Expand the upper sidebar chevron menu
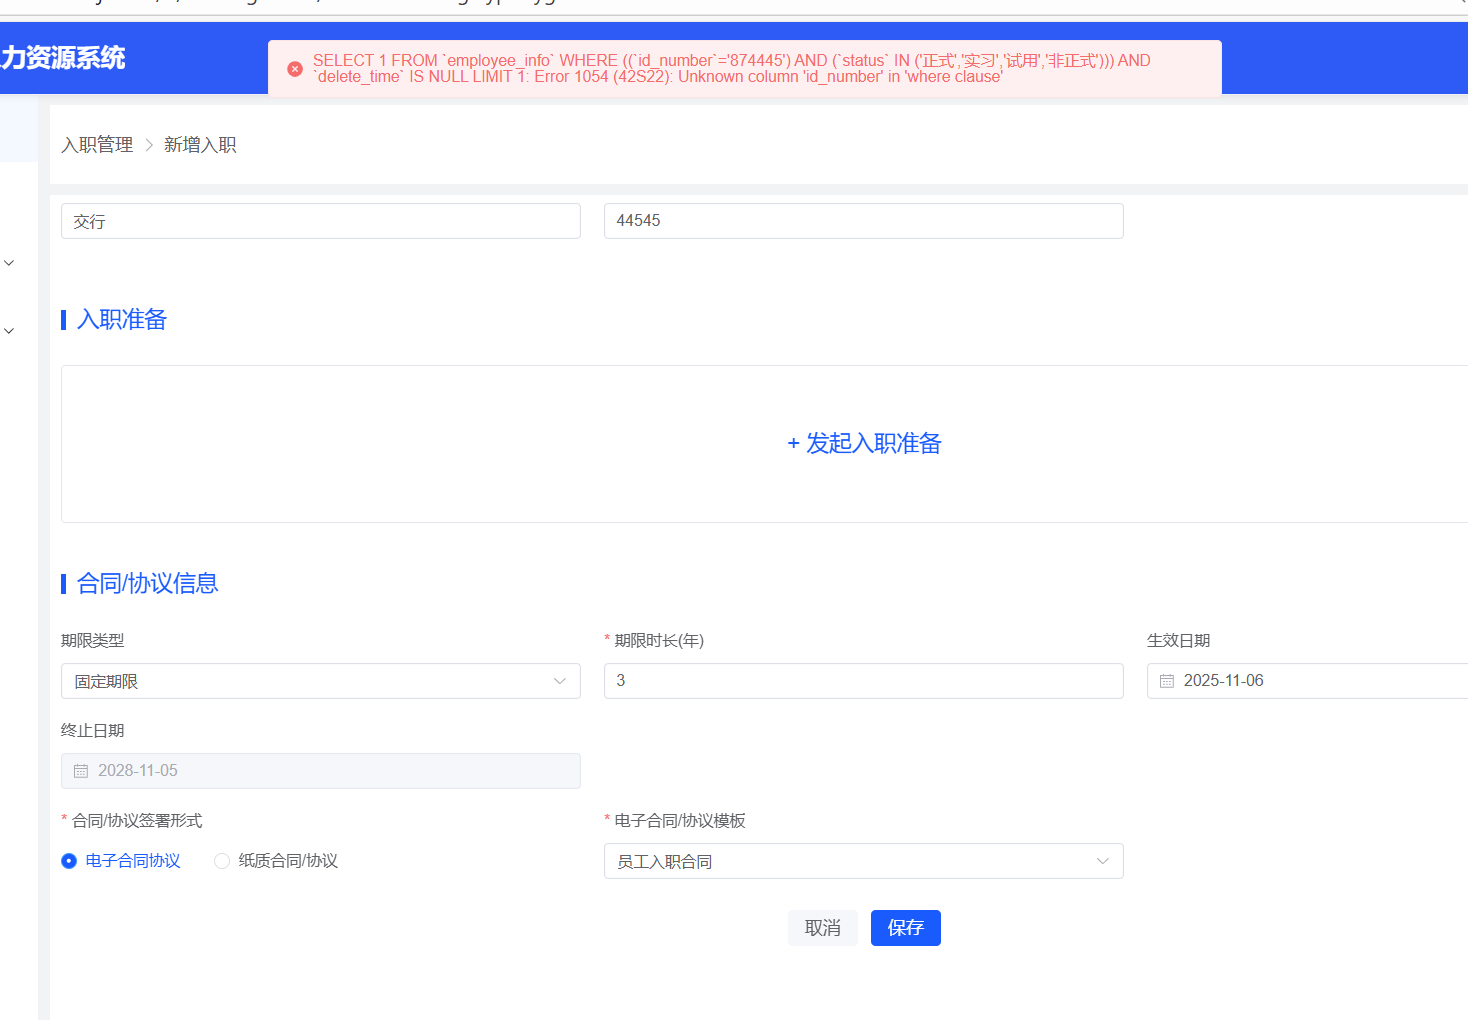 click(9, 263)
